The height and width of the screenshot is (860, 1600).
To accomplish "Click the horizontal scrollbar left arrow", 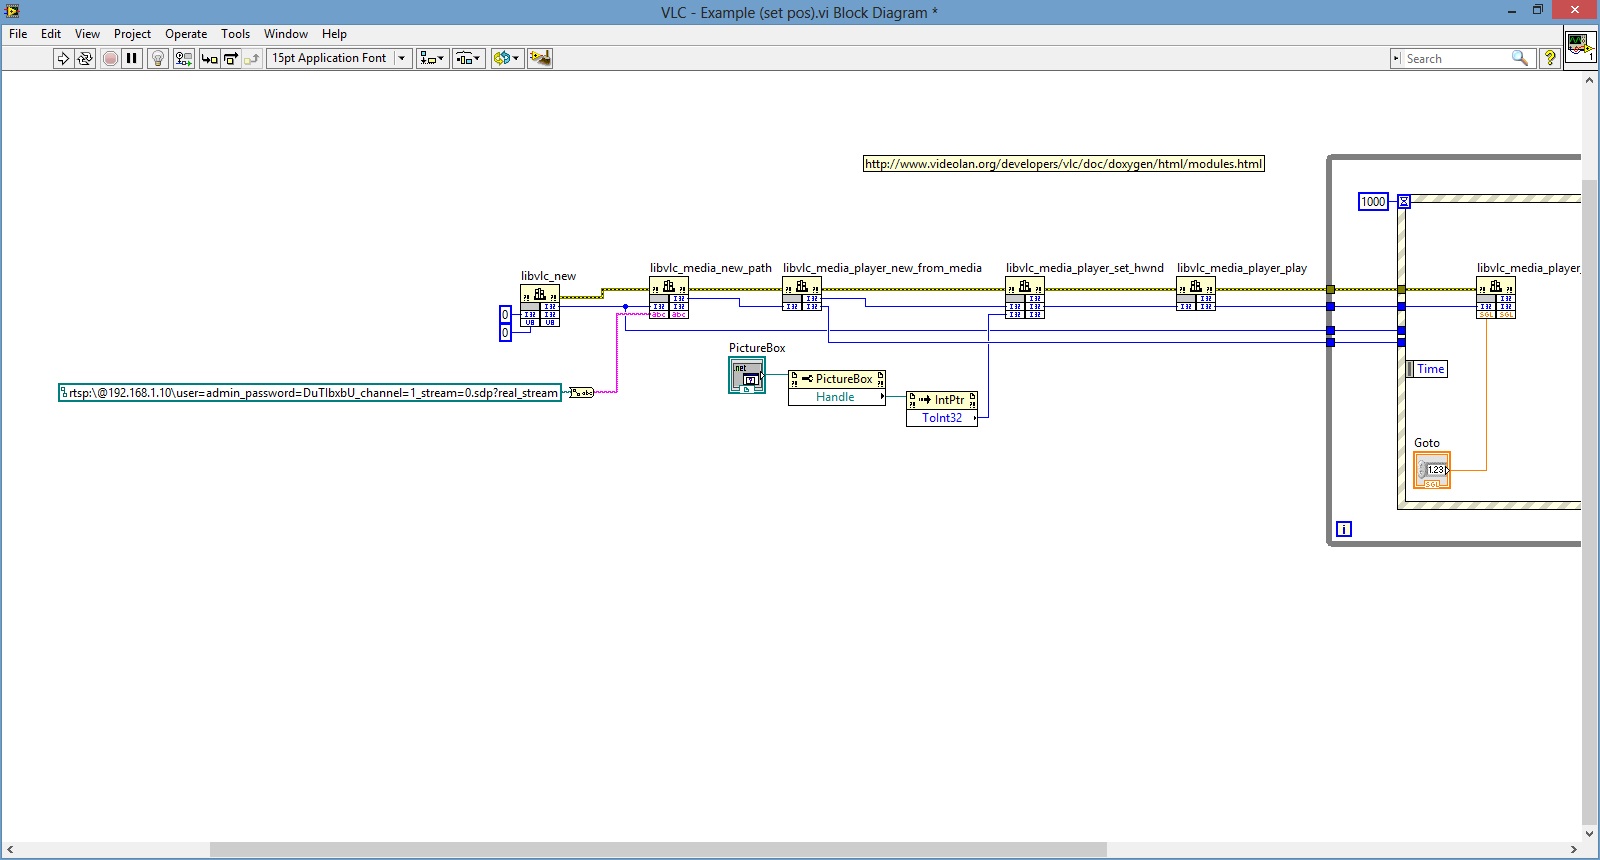I will pyautogui.click(x=10, y=850).
